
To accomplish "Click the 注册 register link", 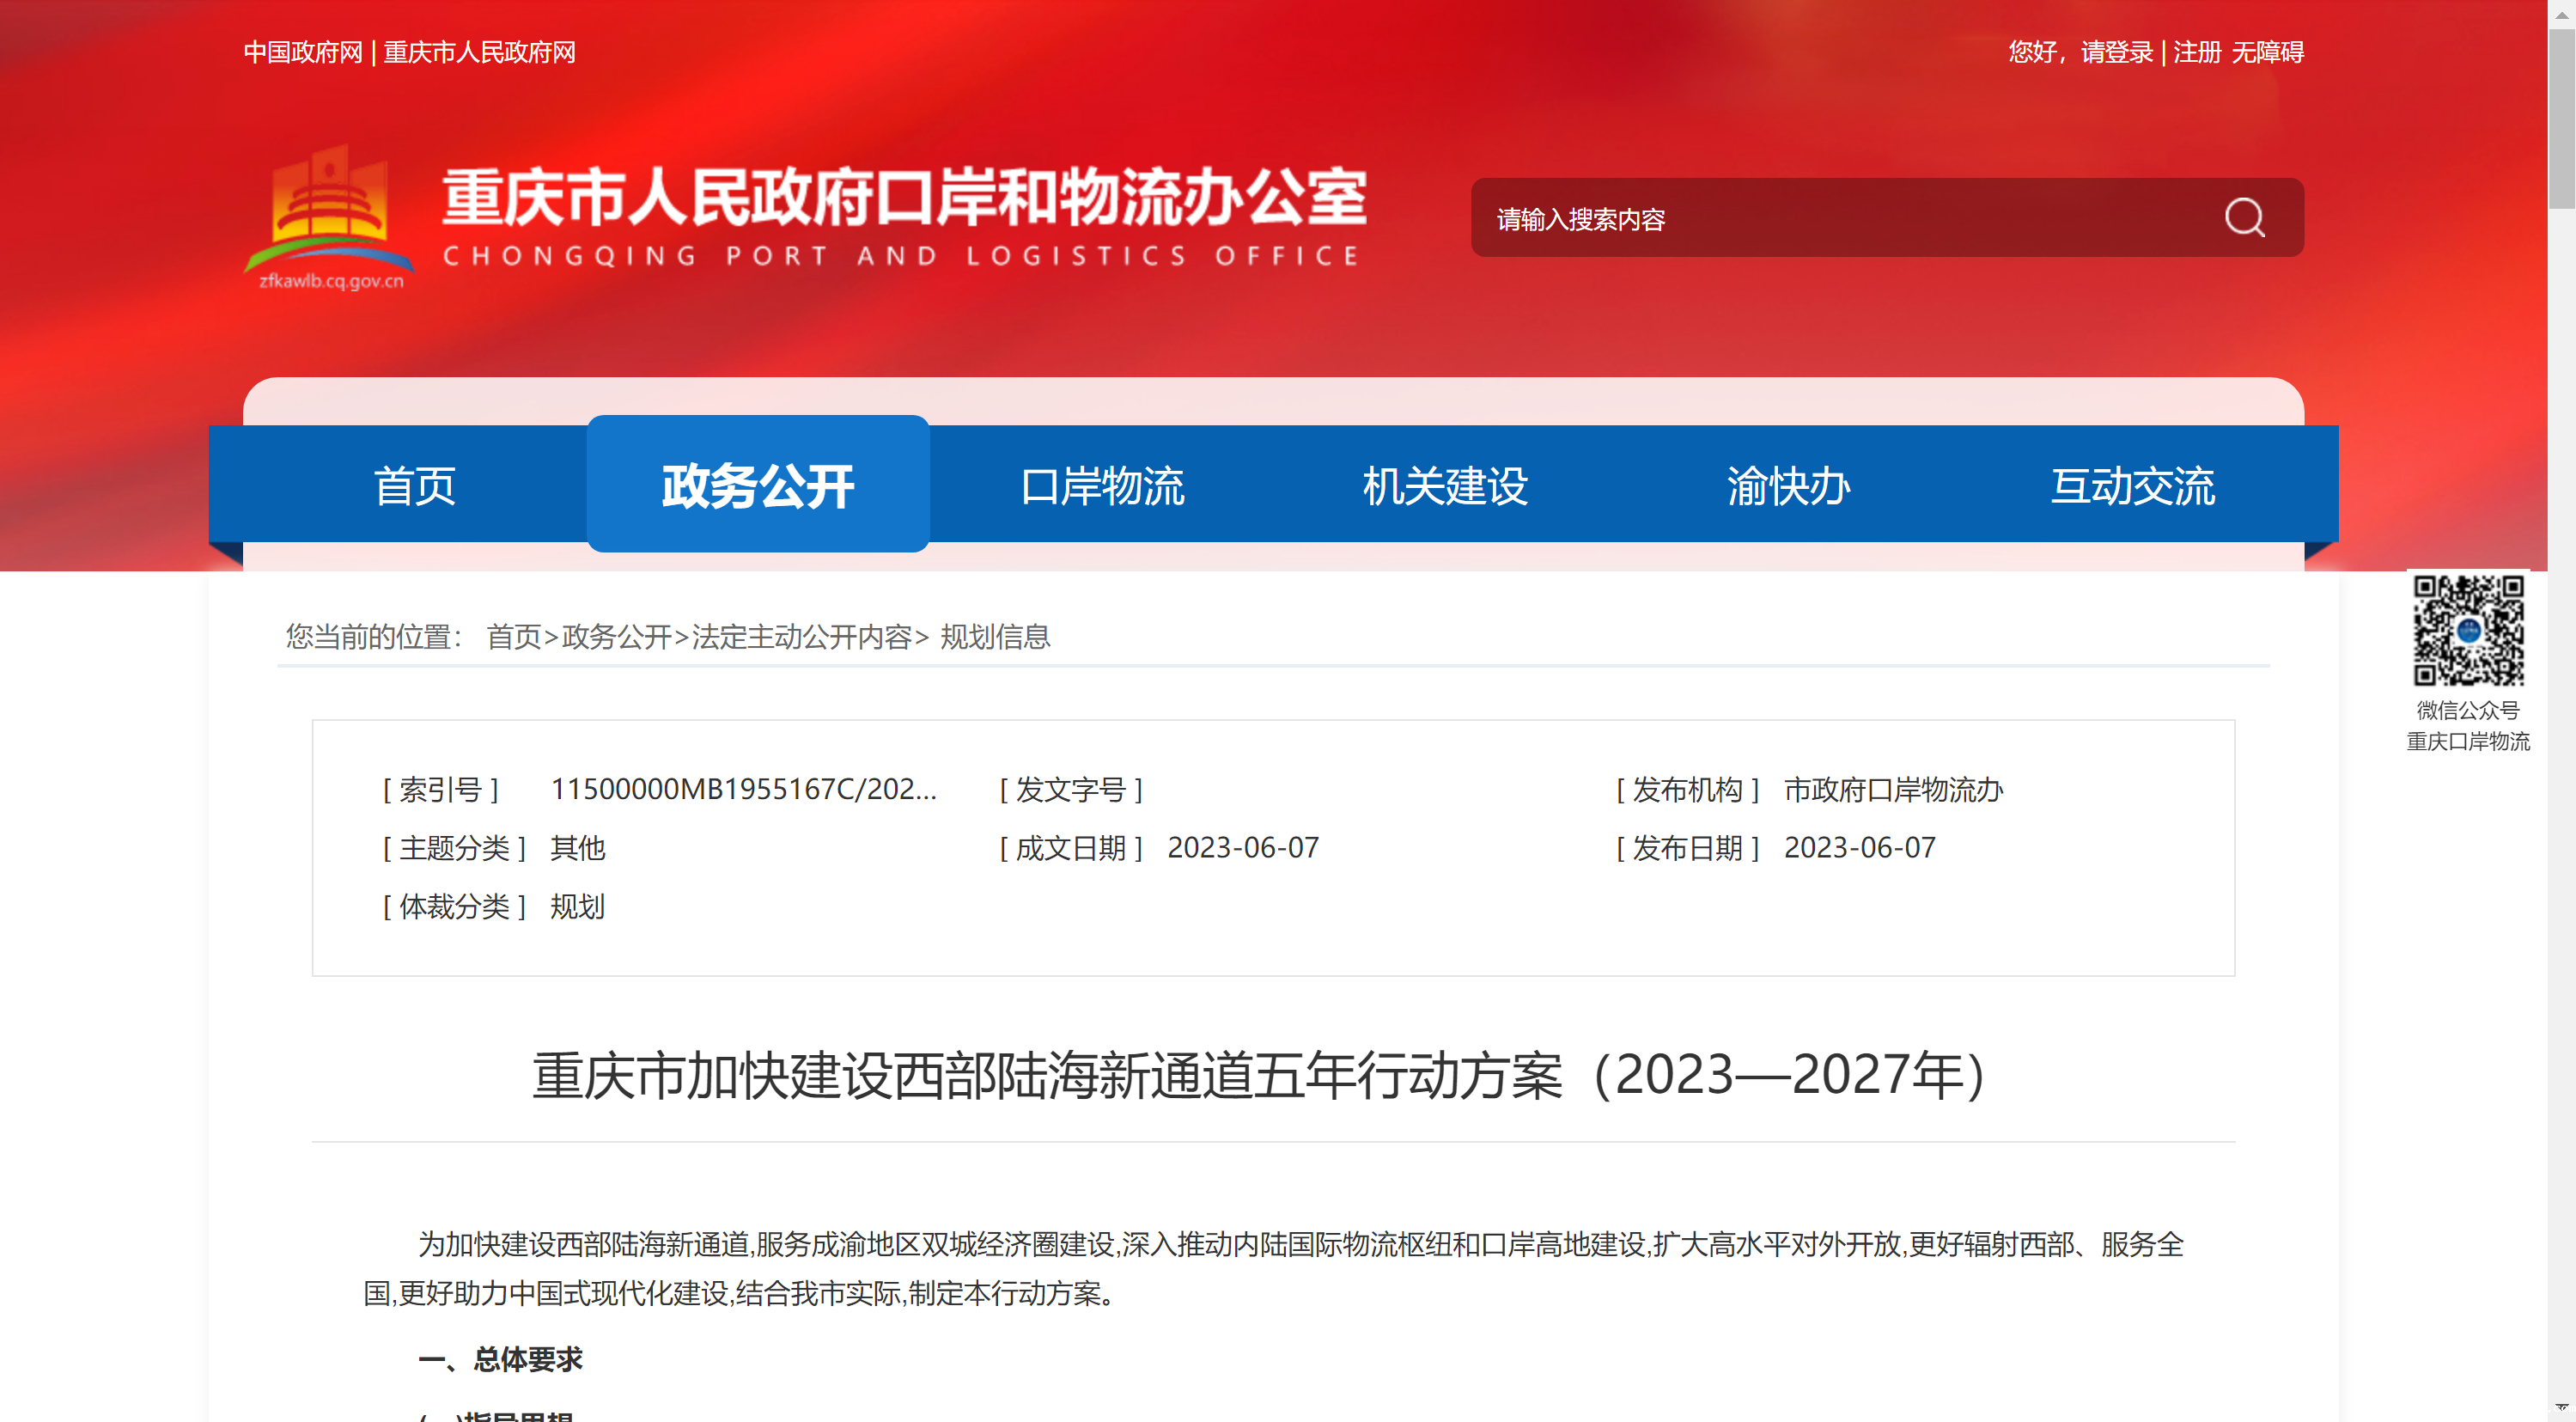I will pos(2196,52).
